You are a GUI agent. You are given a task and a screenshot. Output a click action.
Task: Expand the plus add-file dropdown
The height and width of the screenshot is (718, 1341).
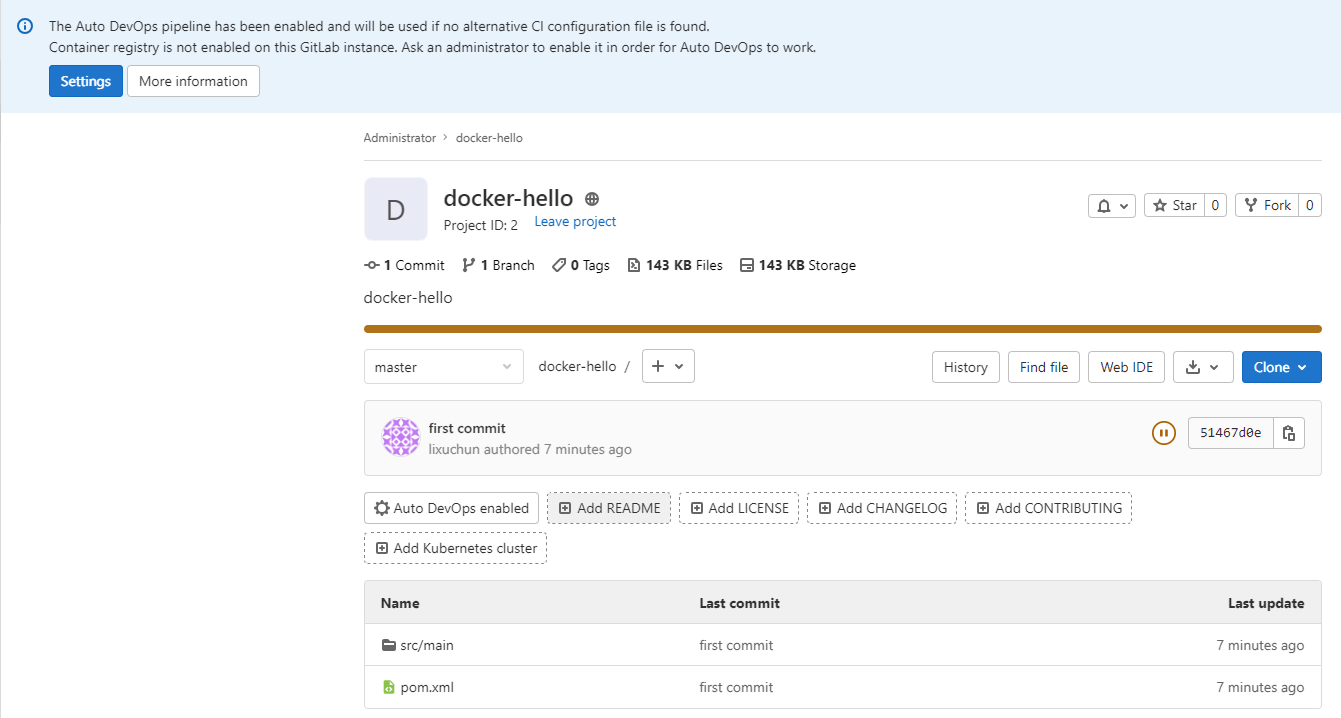point(668,366)
